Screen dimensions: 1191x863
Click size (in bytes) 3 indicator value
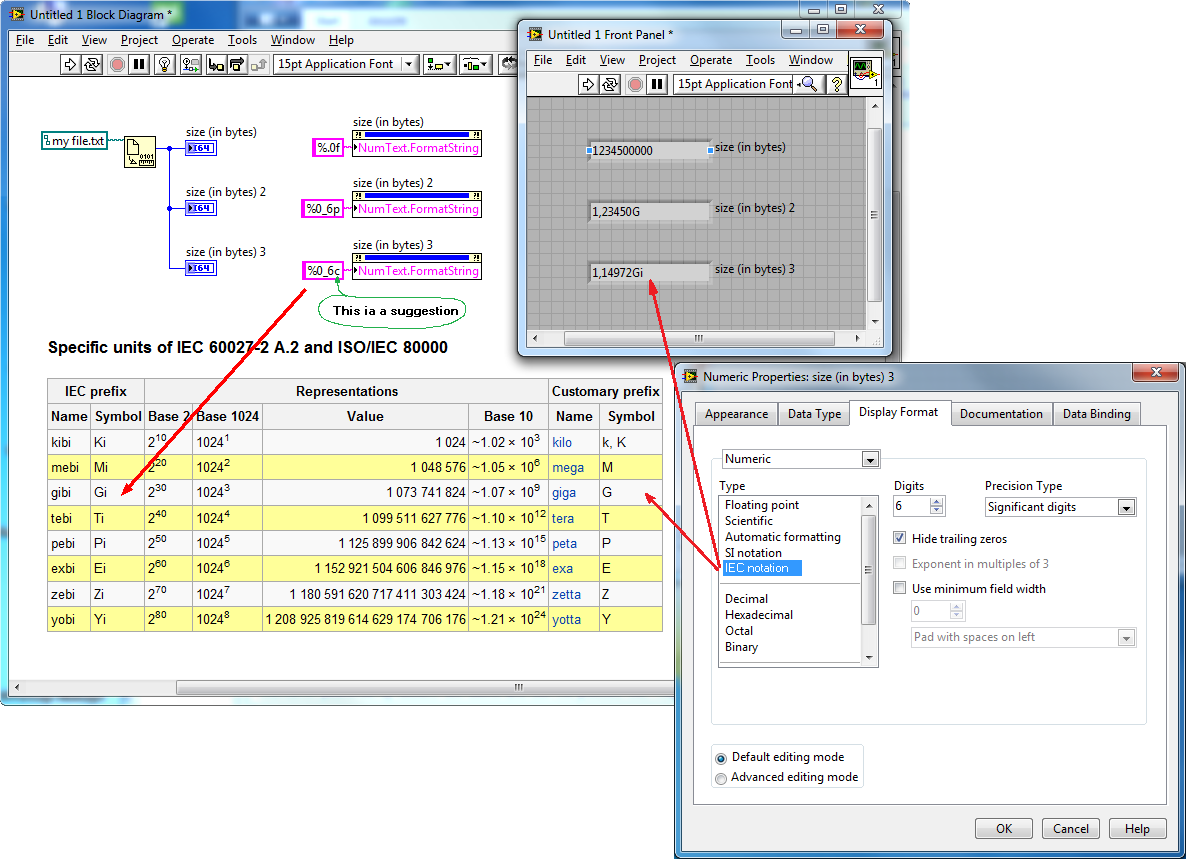(650, 273)
